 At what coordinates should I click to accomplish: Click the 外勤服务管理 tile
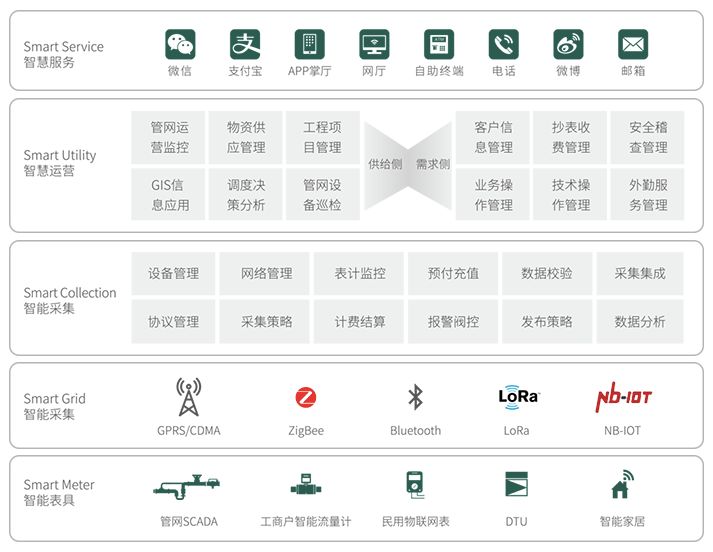tap(648, 194)
